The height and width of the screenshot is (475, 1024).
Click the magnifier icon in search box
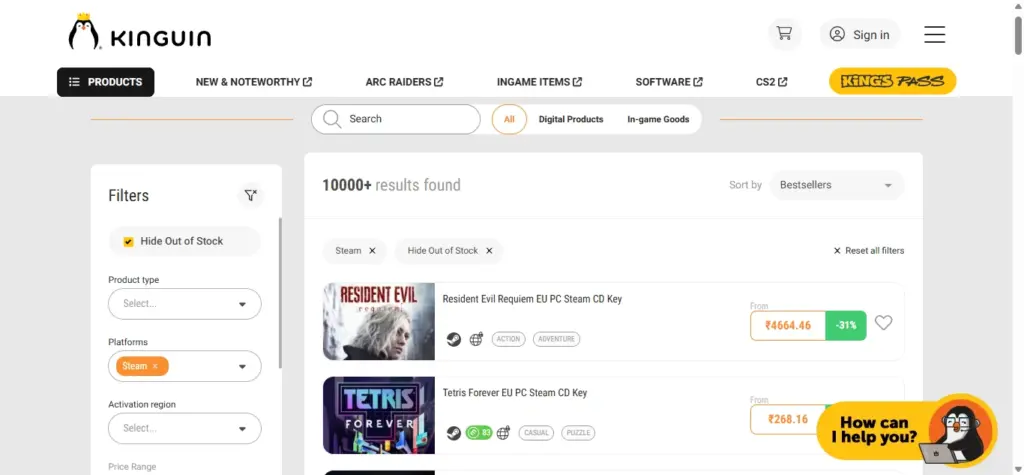tap(332, 119)
